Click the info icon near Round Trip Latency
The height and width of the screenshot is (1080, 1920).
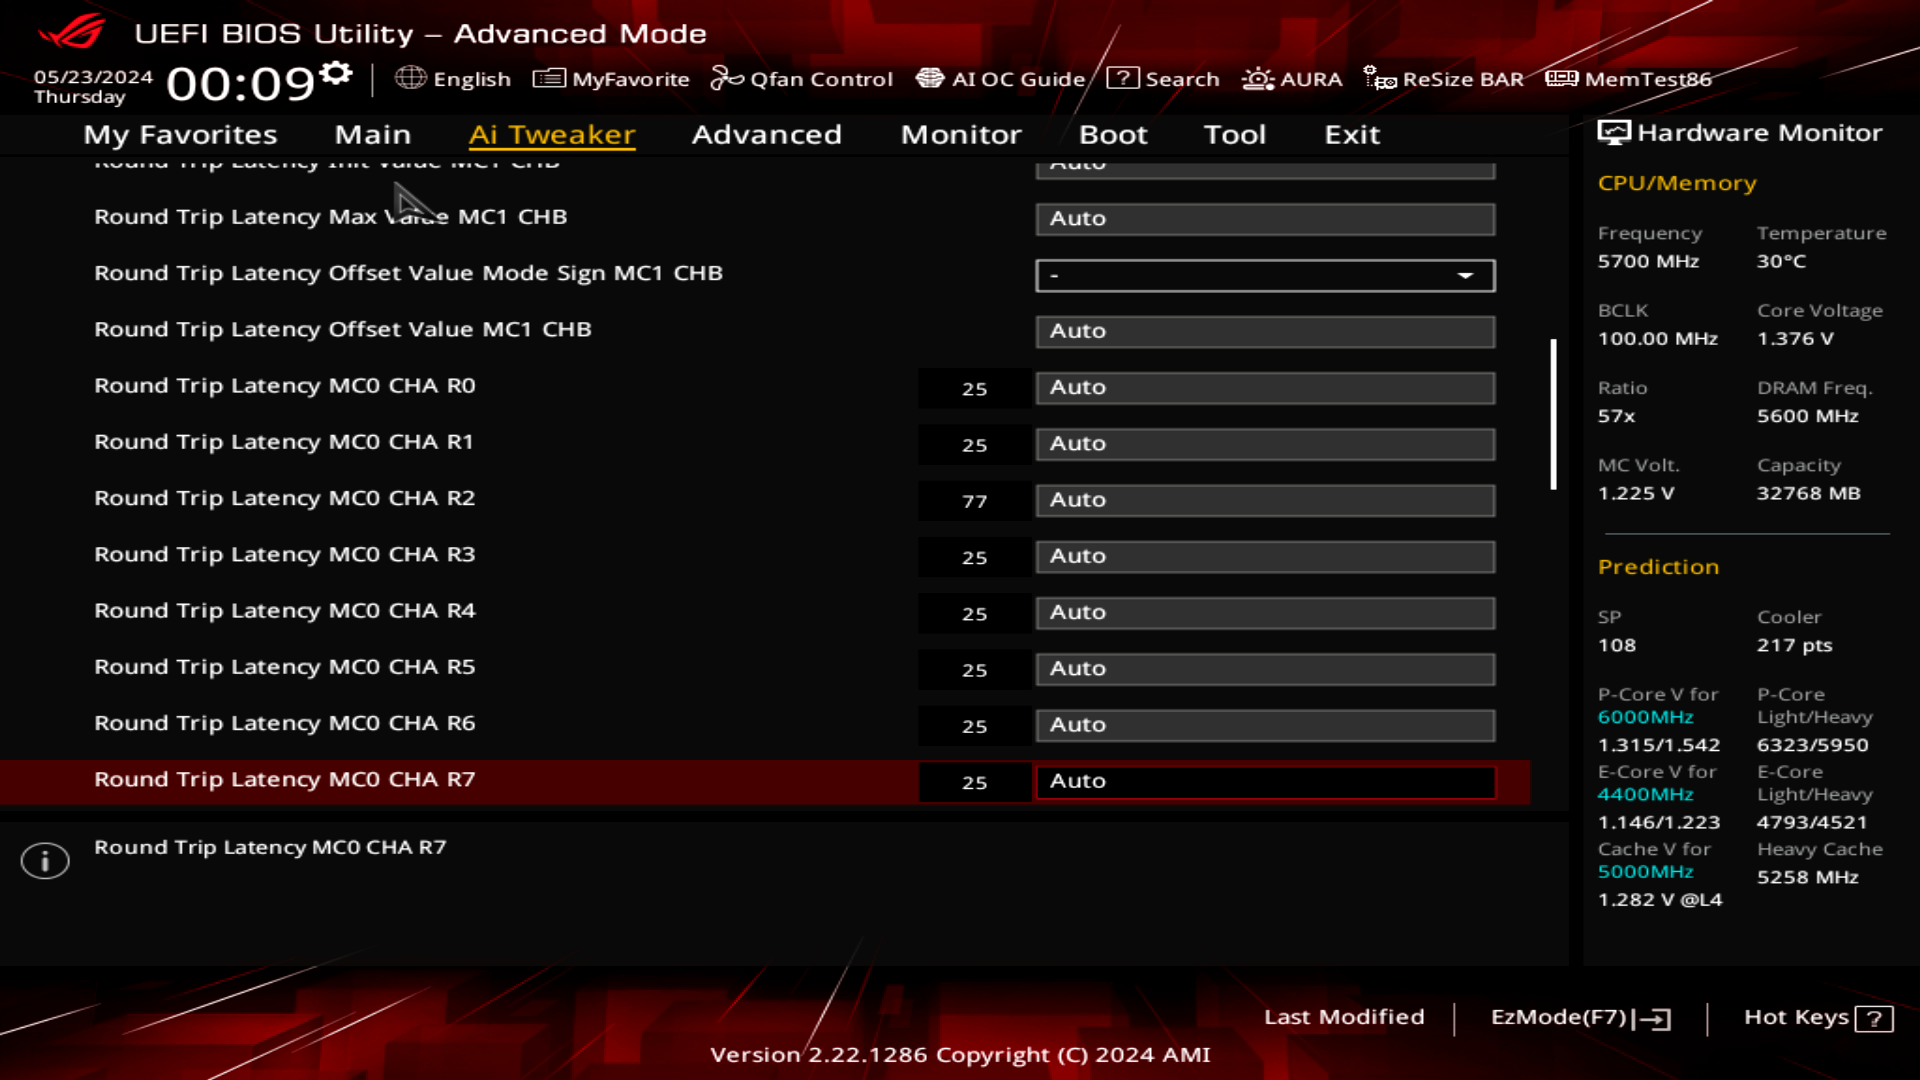[x=45, y=859]
